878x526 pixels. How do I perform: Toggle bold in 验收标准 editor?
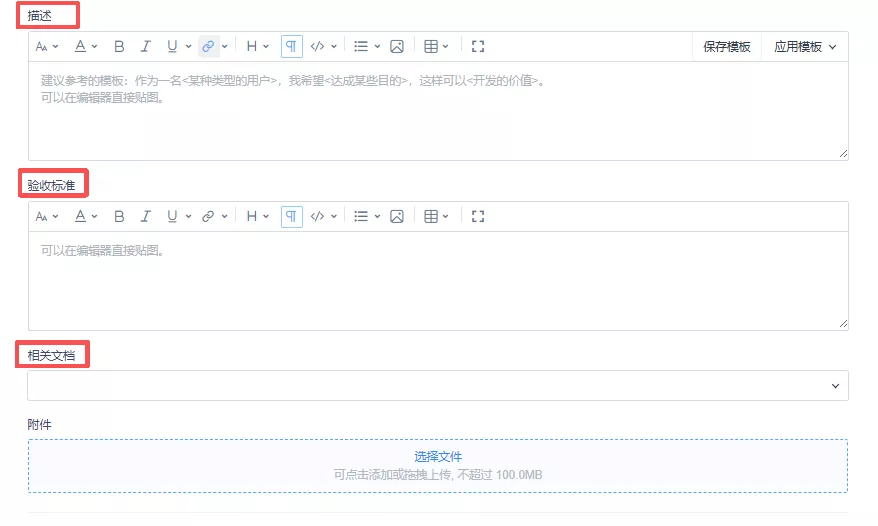pyautogui.click(x=119, y=216)
